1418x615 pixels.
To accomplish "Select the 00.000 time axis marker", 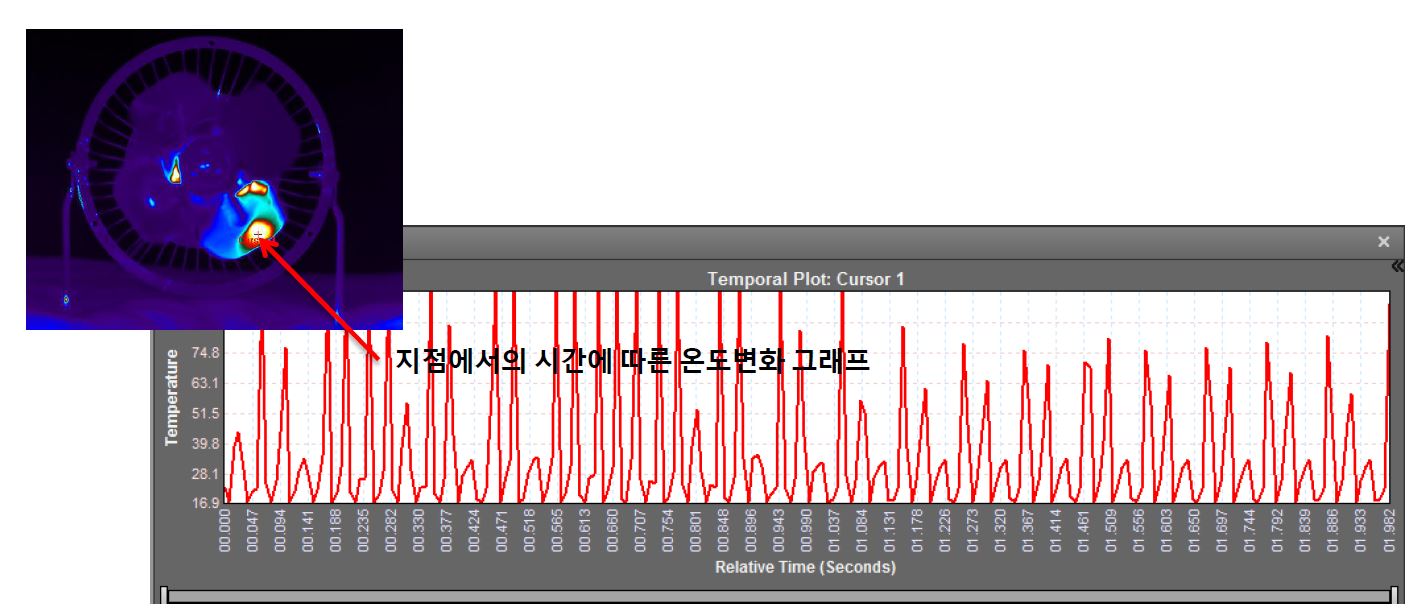I will pos(225,530).
